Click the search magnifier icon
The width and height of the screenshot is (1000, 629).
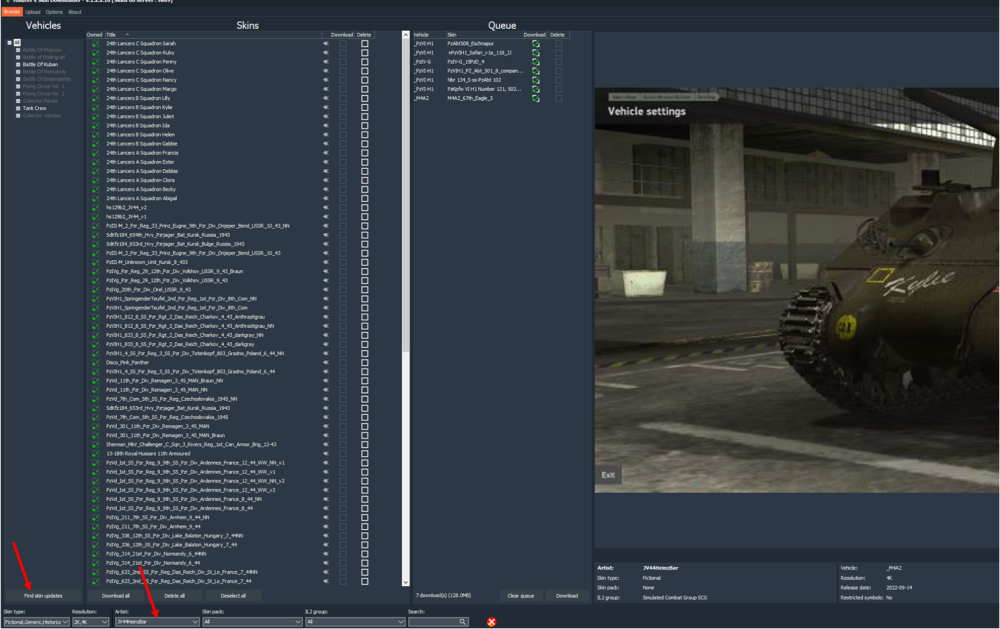pos(462,622)
